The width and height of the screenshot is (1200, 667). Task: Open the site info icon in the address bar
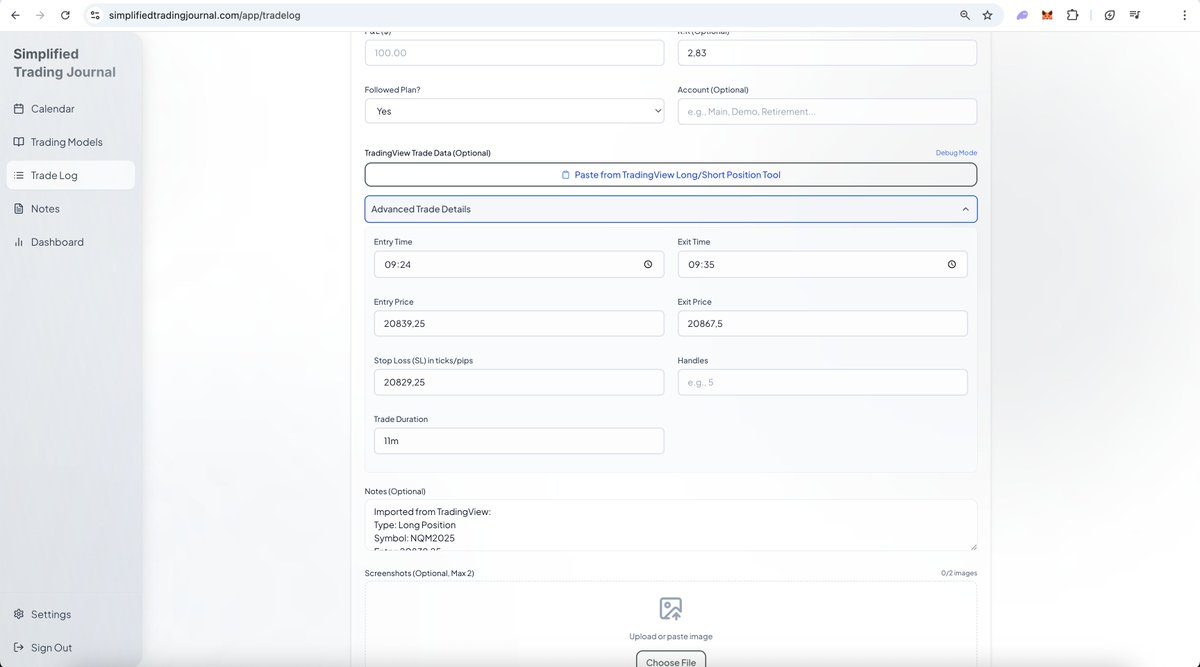coord(95,15)
